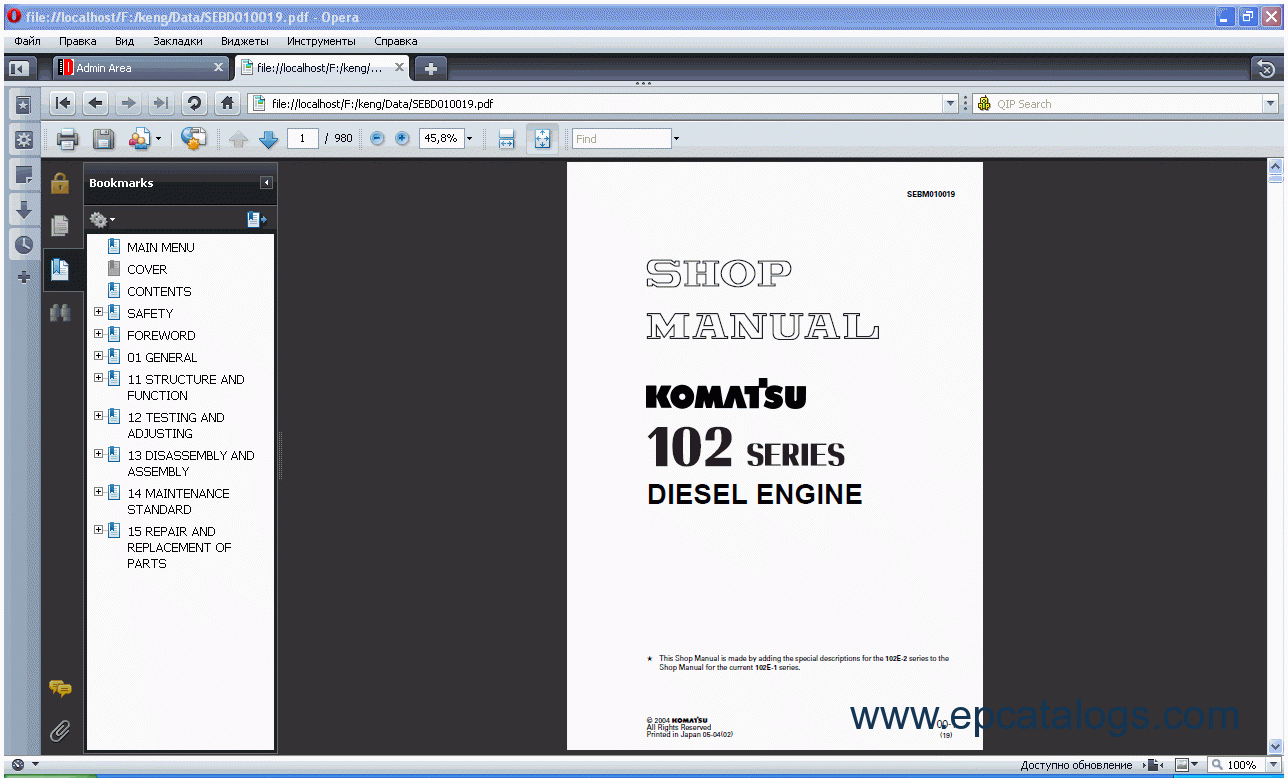
Task: Open the Виджеты menu
Action: [x=244, y=41]
